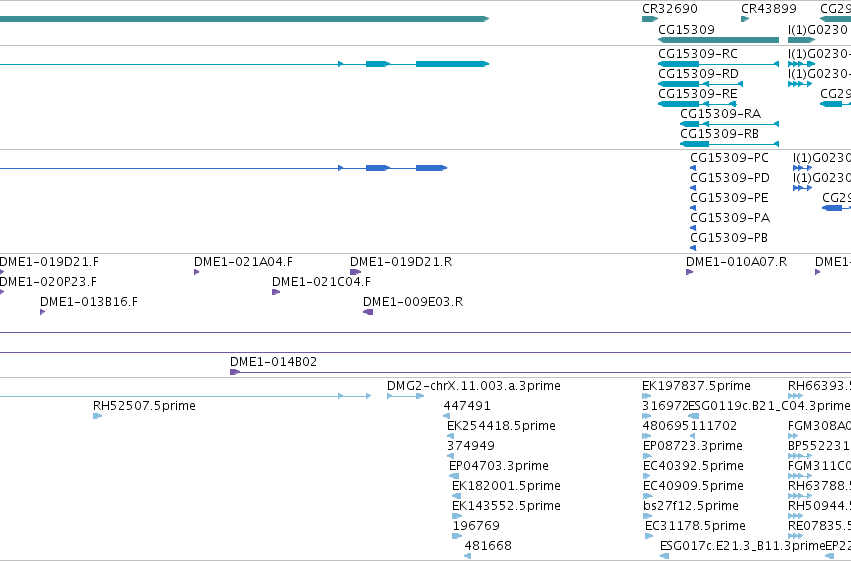Click the purple arrow glyph under DME1-009E03.R
The width and height of the screenshot is (851, 561).
368,312
